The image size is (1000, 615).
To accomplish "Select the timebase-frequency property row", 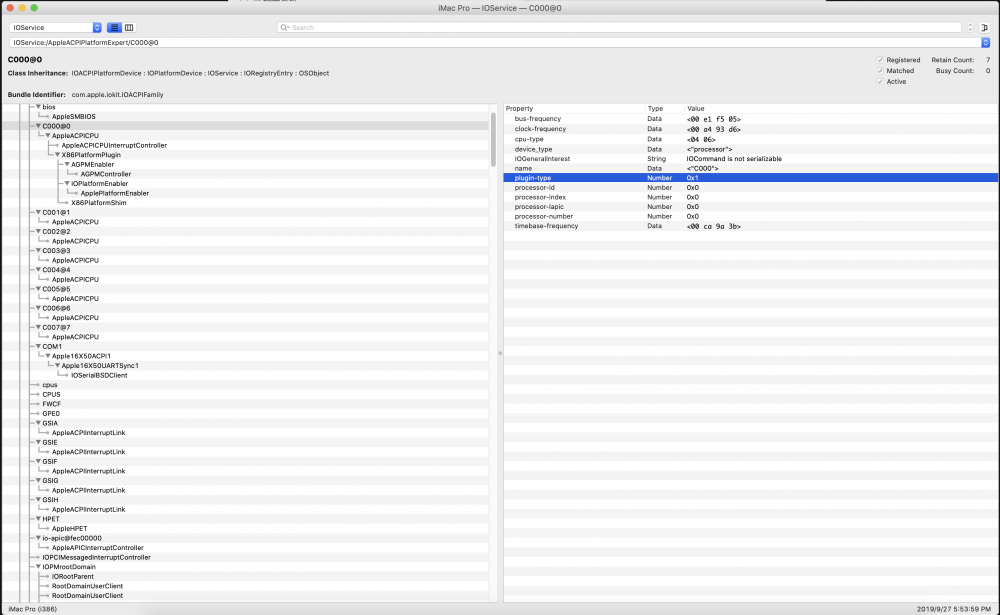I will pyautogui.click(x=751, y=226).
